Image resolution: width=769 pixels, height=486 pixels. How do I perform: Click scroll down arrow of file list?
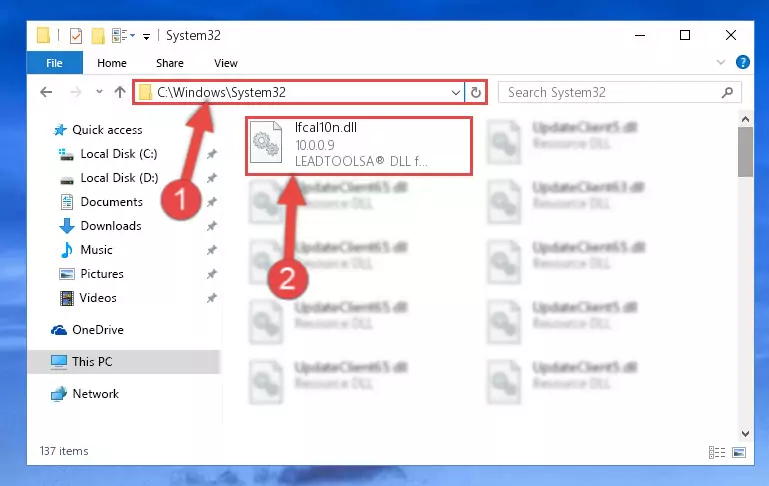click(745, 434)
